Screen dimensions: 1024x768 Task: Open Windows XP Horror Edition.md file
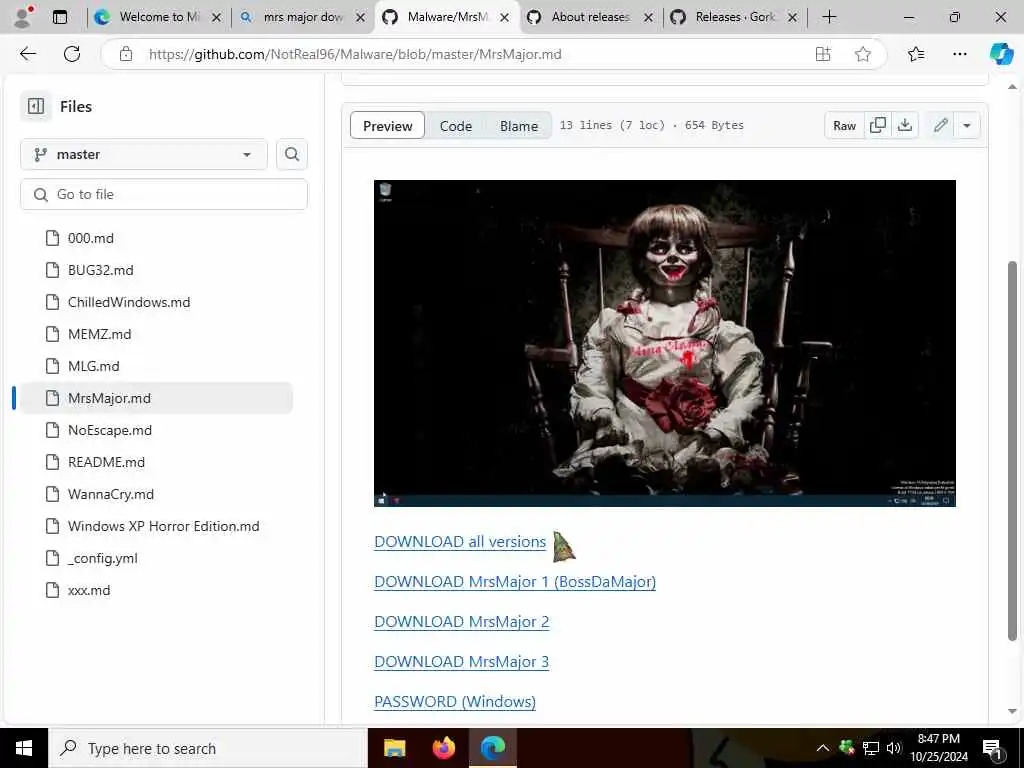pyautogui.click(x=163, y=526)
